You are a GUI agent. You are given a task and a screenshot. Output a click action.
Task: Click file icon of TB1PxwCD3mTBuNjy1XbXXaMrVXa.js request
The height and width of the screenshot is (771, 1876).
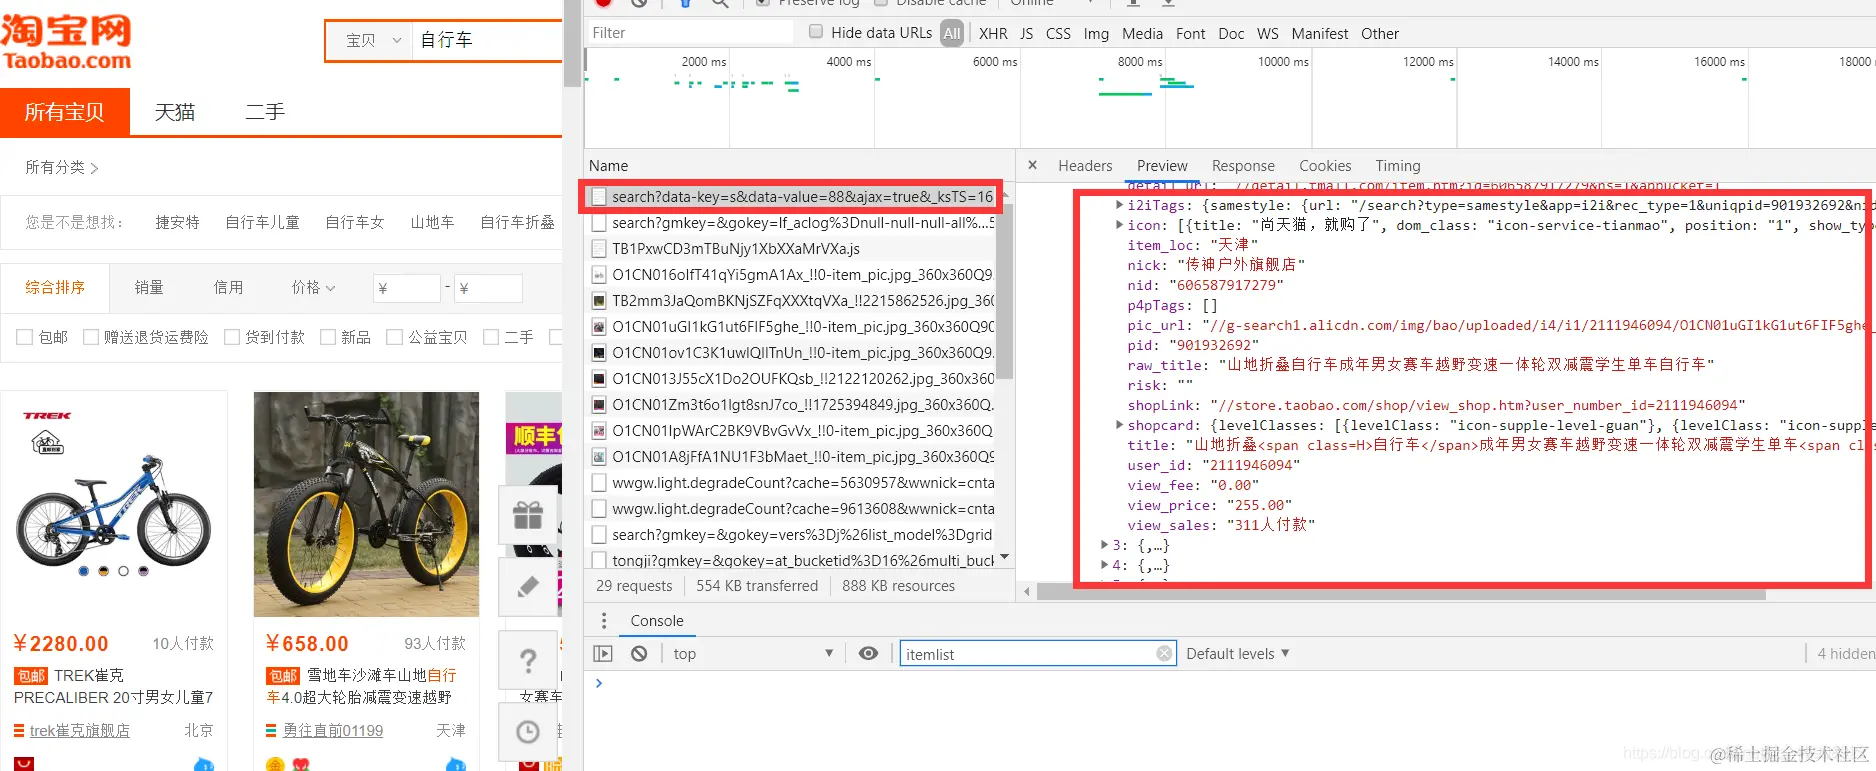point(599,249)
